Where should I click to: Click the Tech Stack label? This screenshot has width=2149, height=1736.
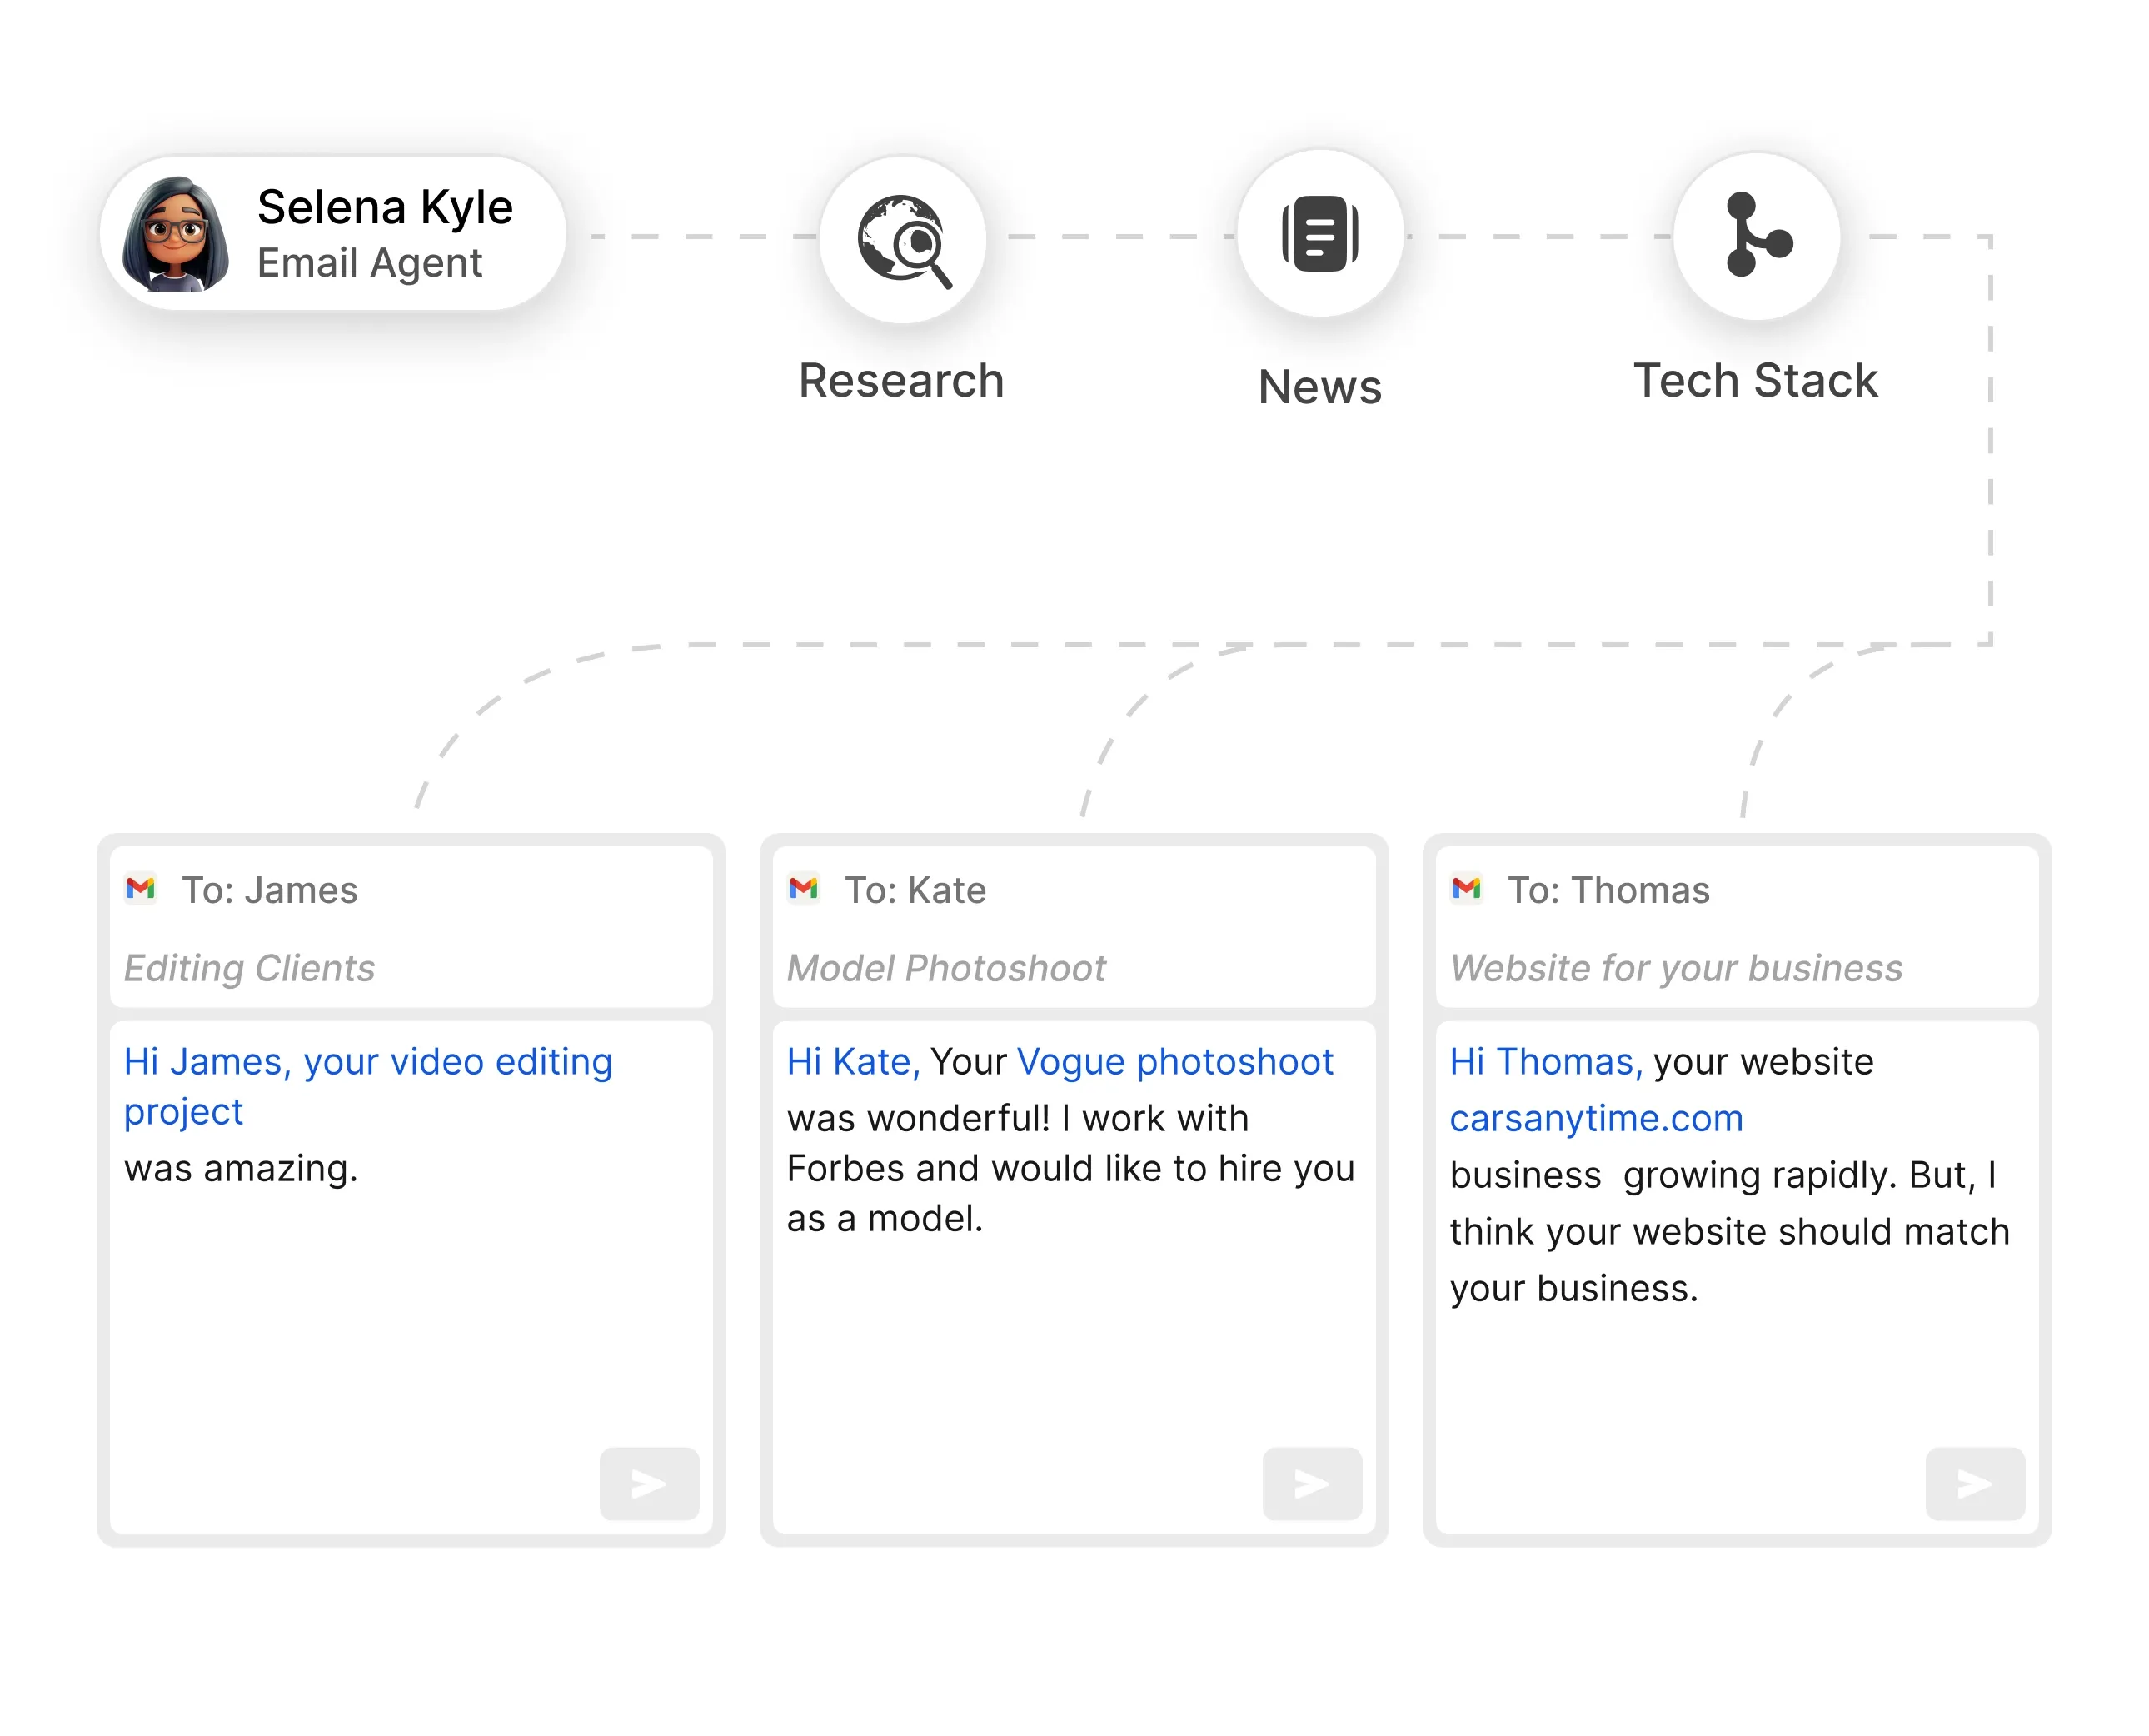[1755, 381]
